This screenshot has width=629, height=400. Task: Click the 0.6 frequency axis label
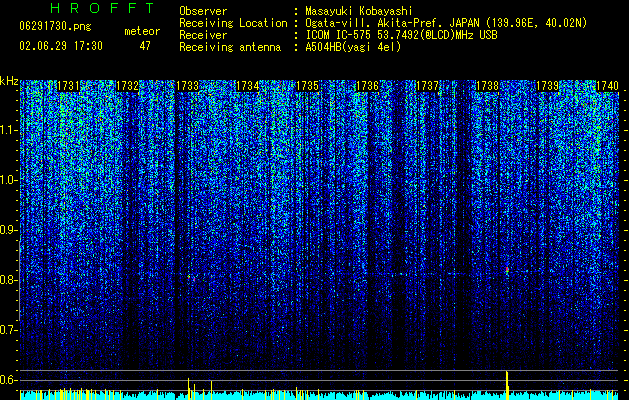(8, 380)
